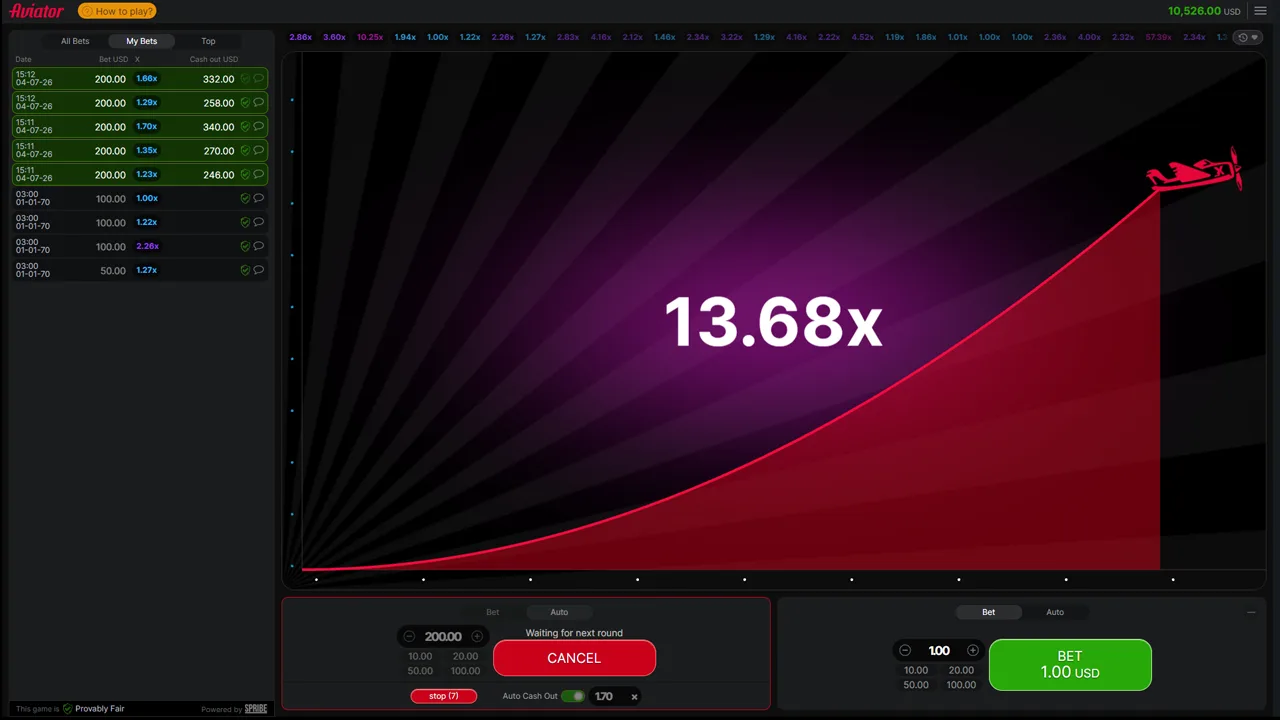Increase the 200.00 bet amount
Viewport: 1280px width, 720px height.
coord(477,636)
